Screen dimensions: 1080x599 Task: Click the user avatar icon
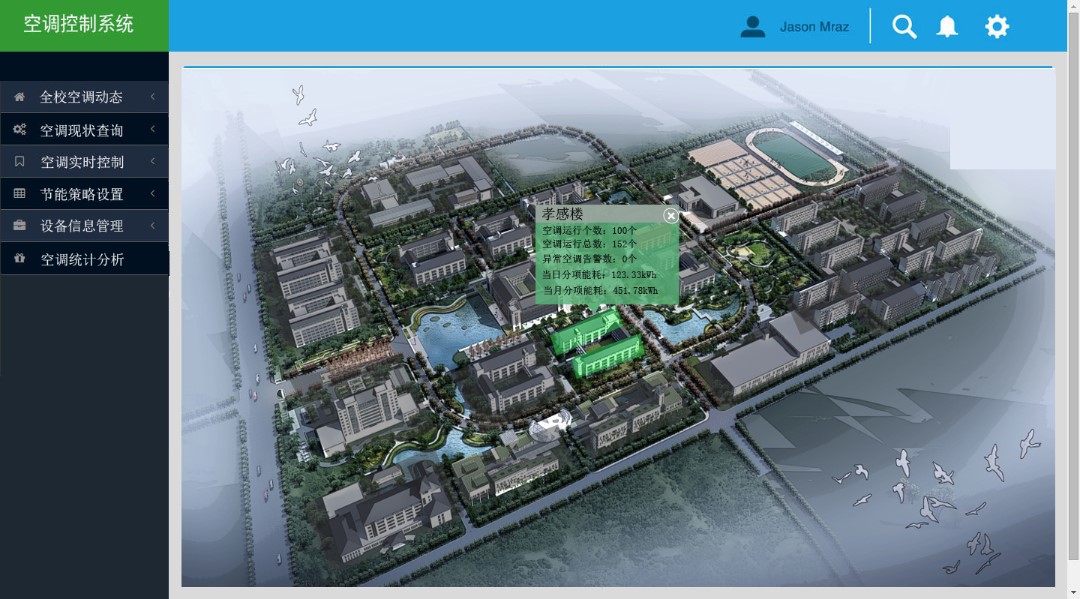pyautogui.click(x=752, y=27)
